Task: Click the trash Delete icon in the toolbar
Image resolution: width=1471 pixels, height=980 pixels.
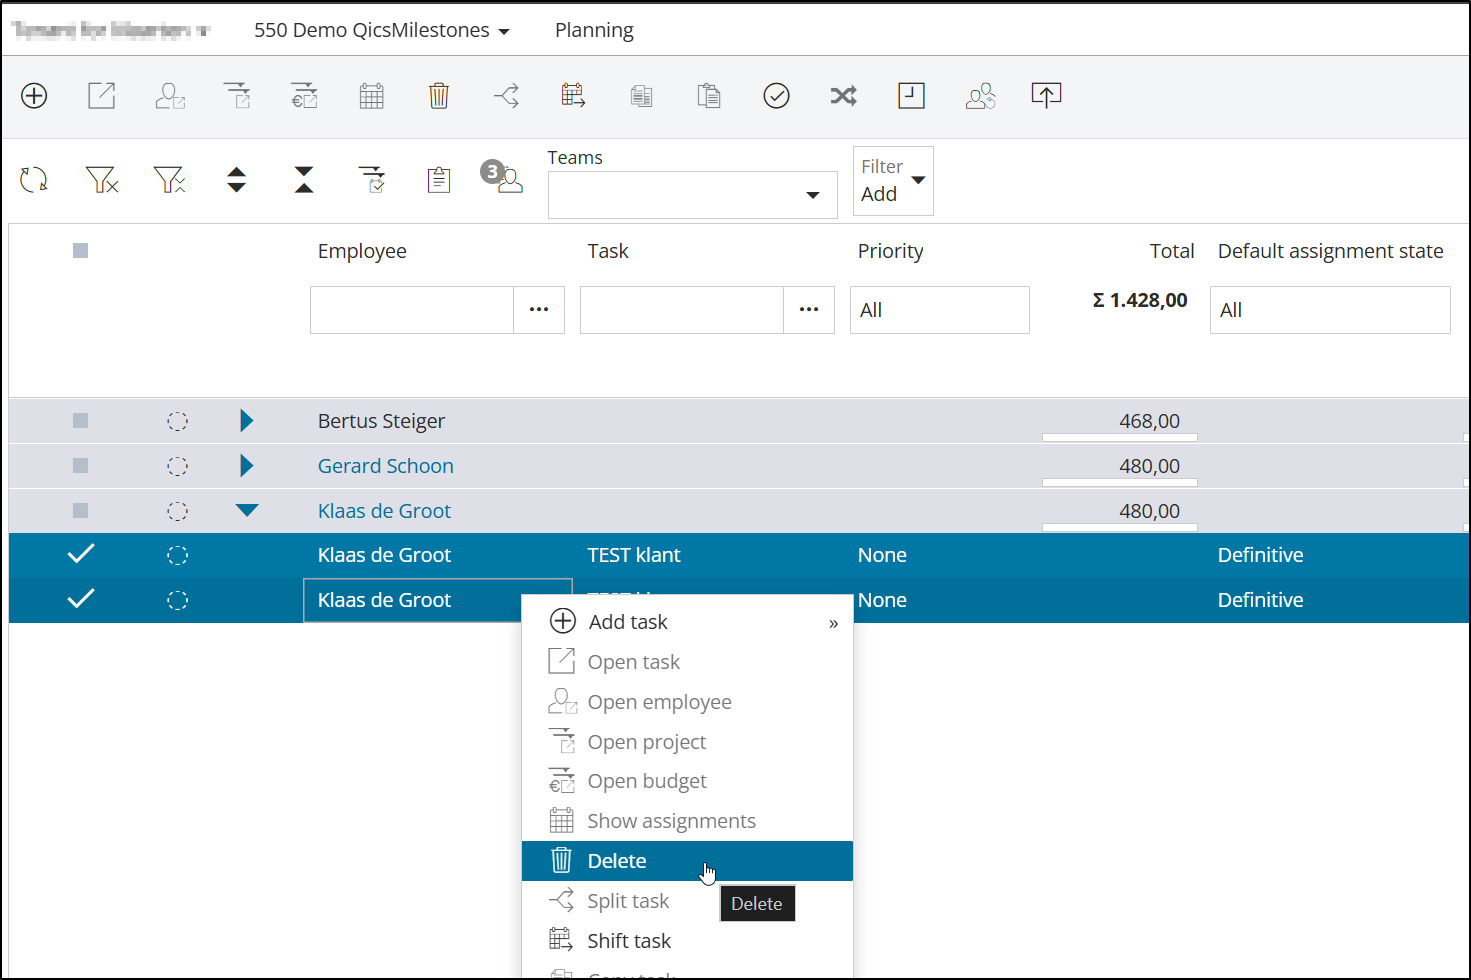Action: 439,96
